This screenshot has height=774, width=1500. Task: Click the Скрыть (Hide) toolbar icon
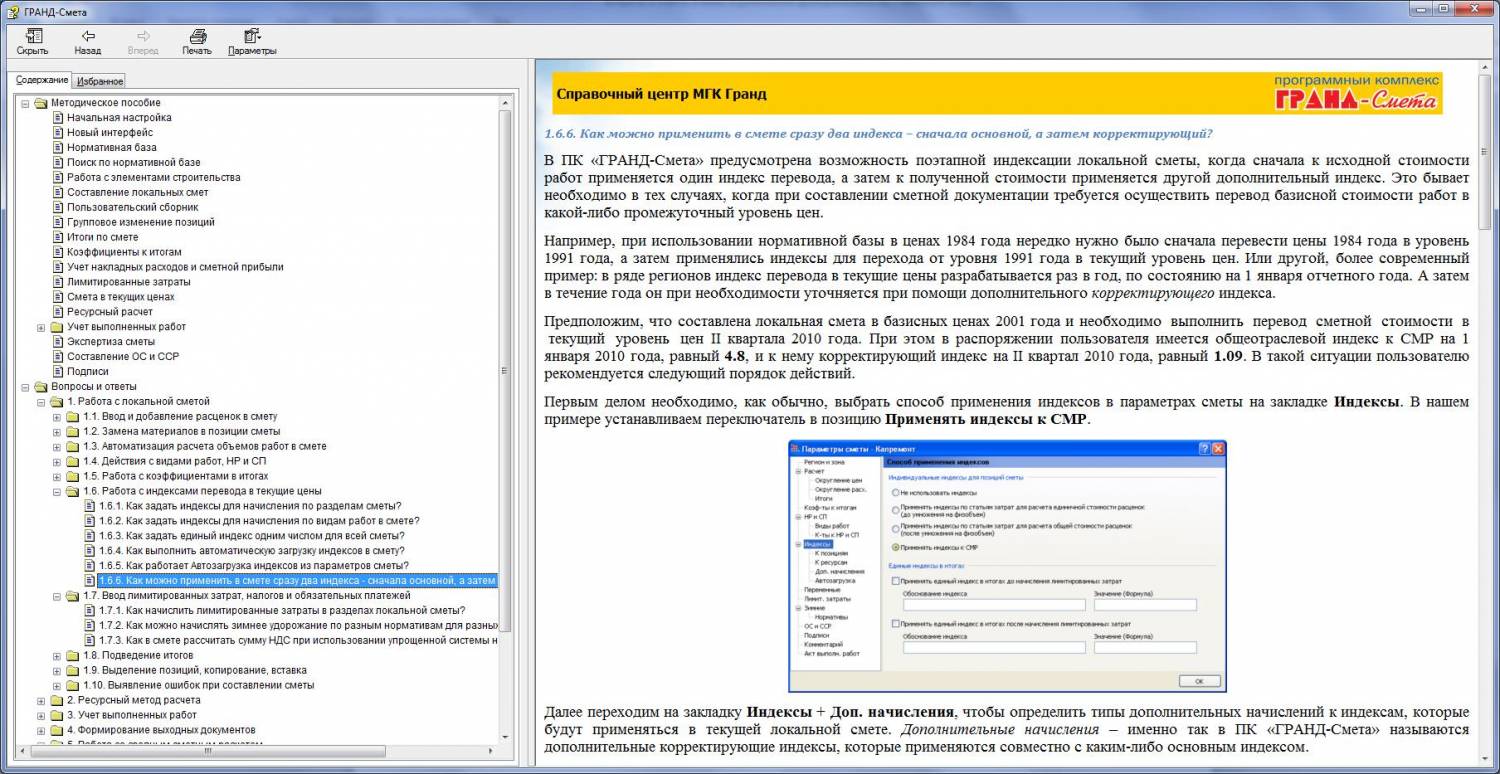point(32,36)
